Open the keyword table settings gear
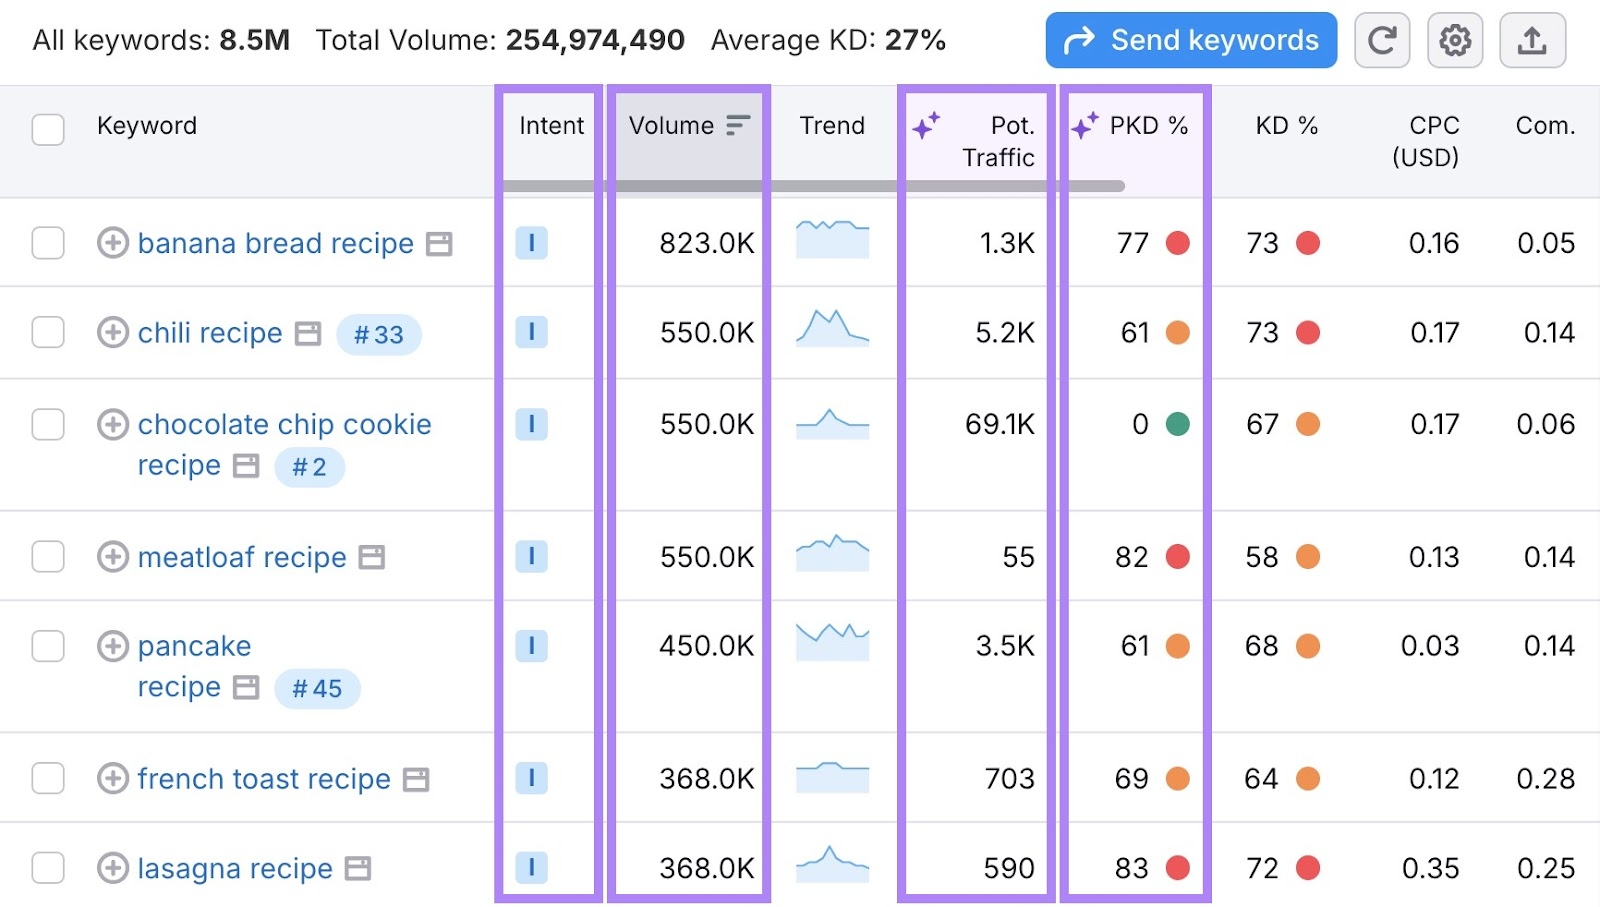1600x907 pixels. point(1455,40)
